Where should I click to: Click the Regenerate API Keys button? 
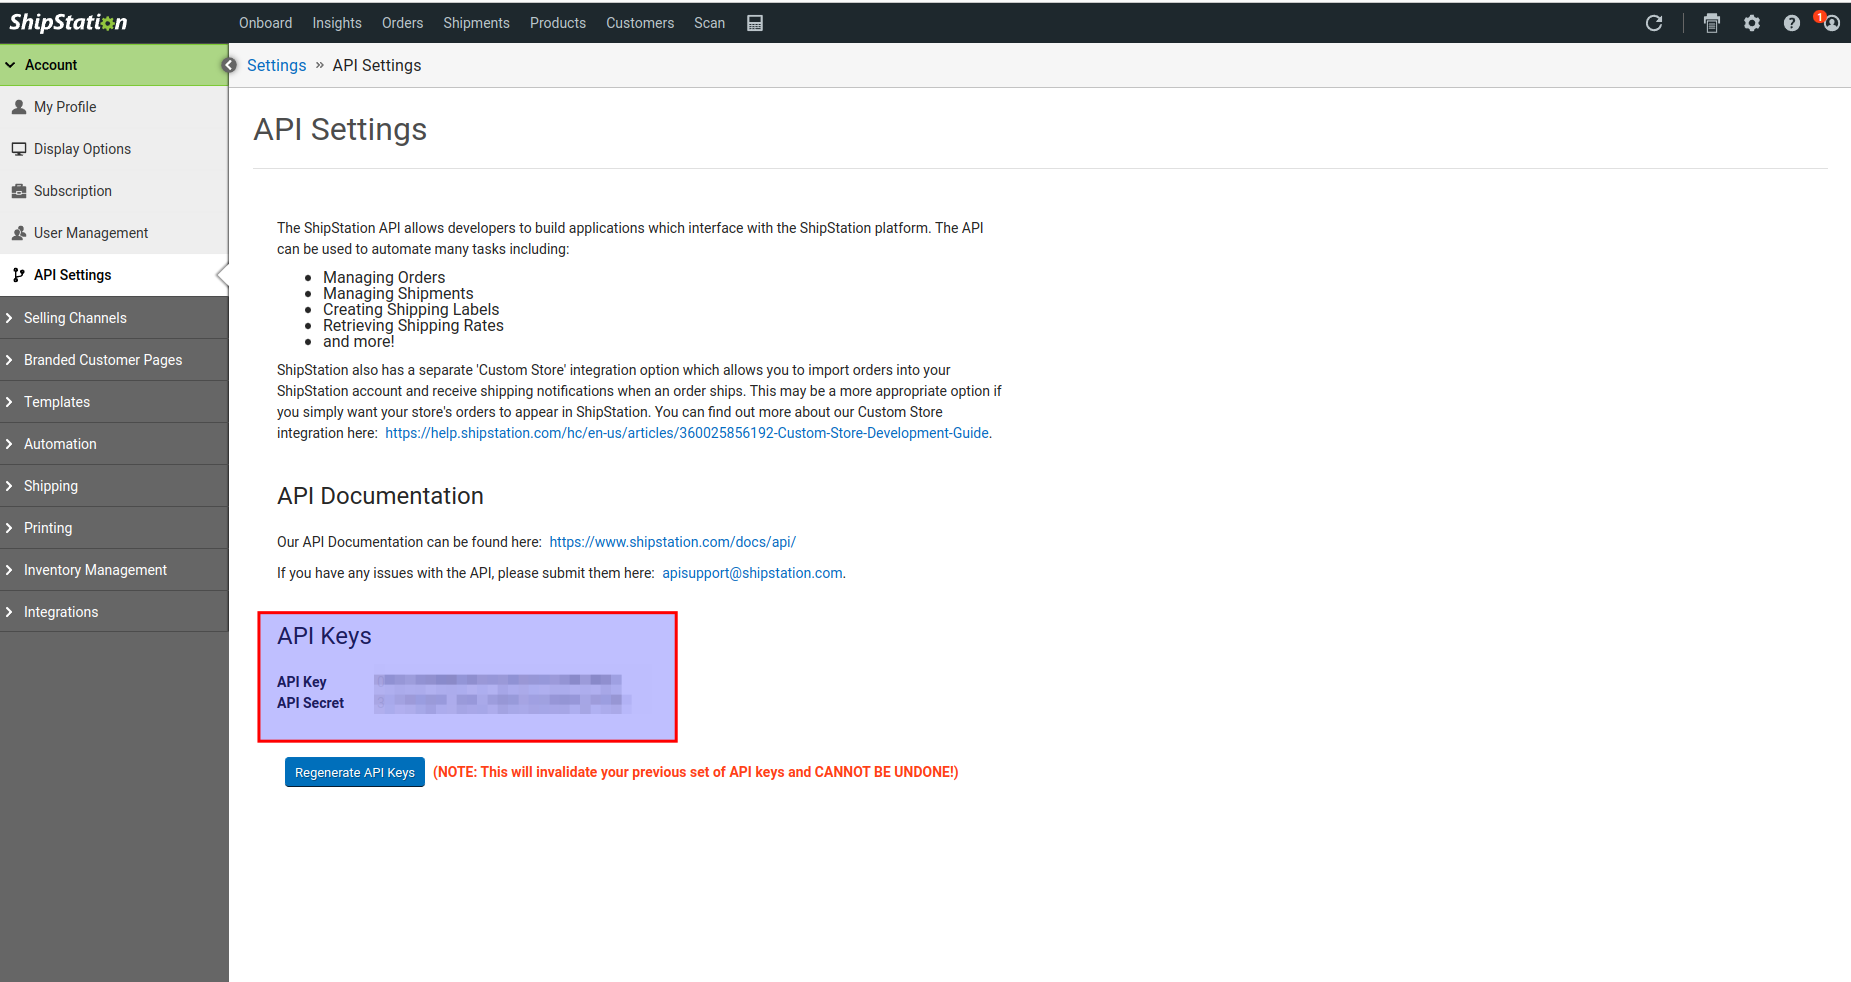(355, 772)
